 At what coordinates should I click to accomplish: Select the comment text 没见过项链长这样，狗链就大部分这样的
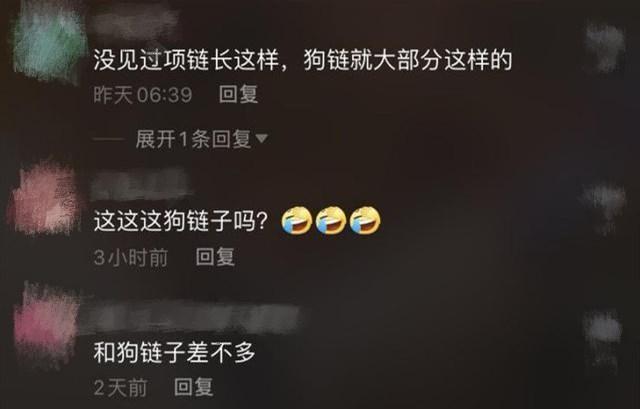[x=302, y=60]
